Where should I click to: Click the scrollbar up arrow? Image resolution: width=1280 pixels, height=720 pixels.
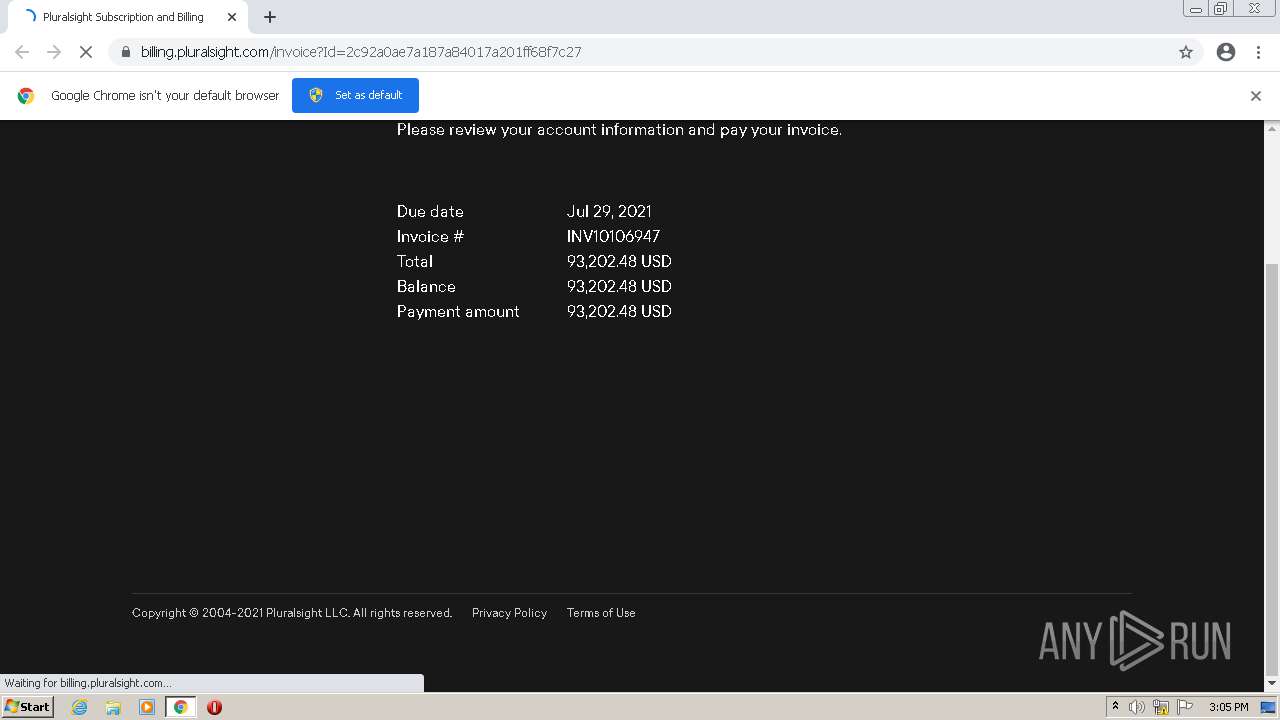click(x=1272, y=128)
